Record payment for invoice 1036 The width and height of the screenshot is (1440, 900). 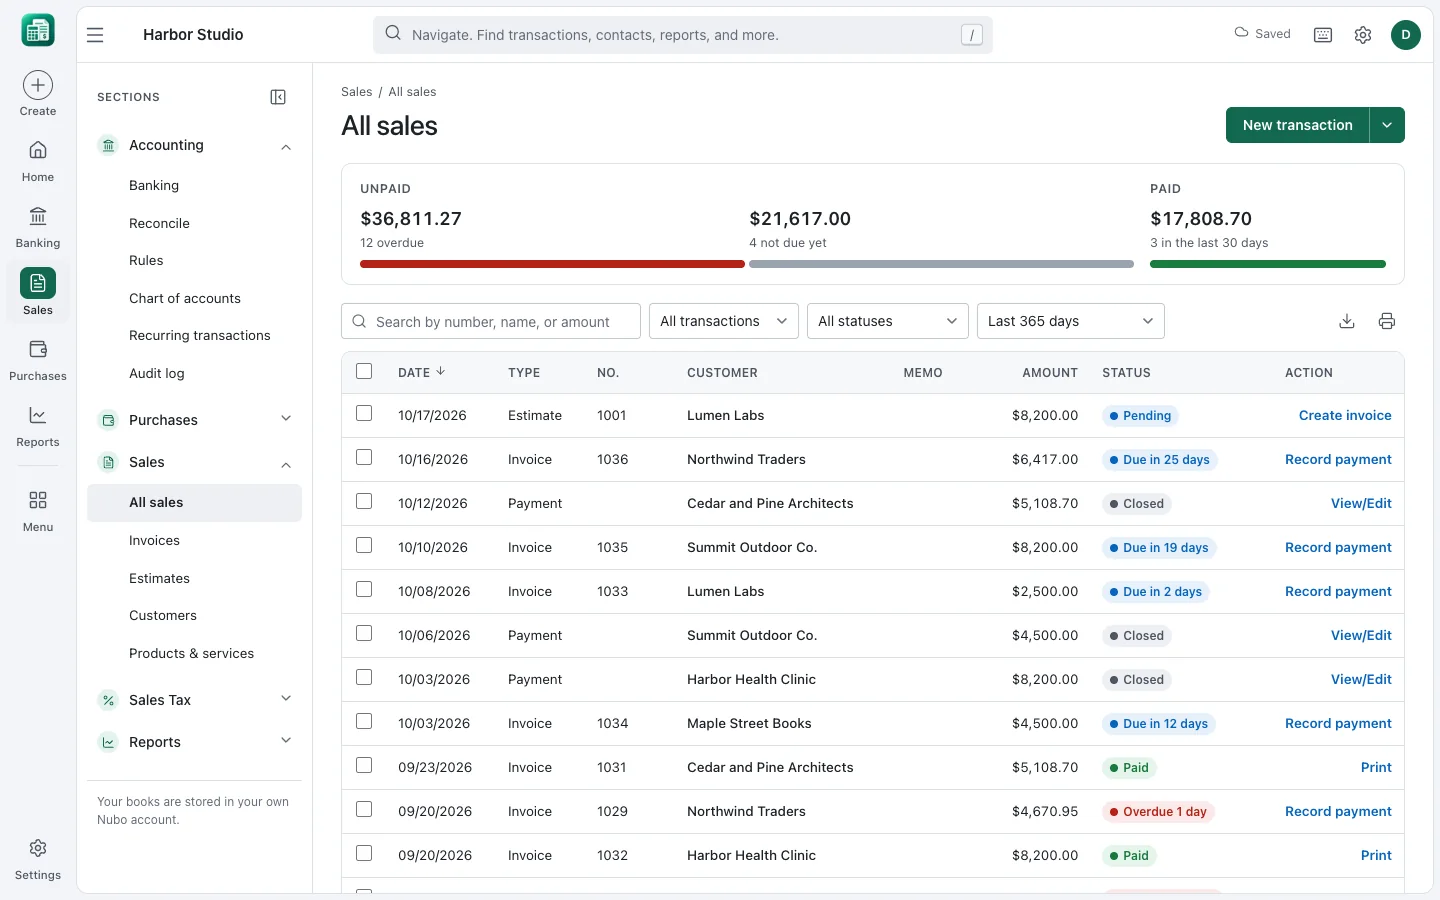1338,459
